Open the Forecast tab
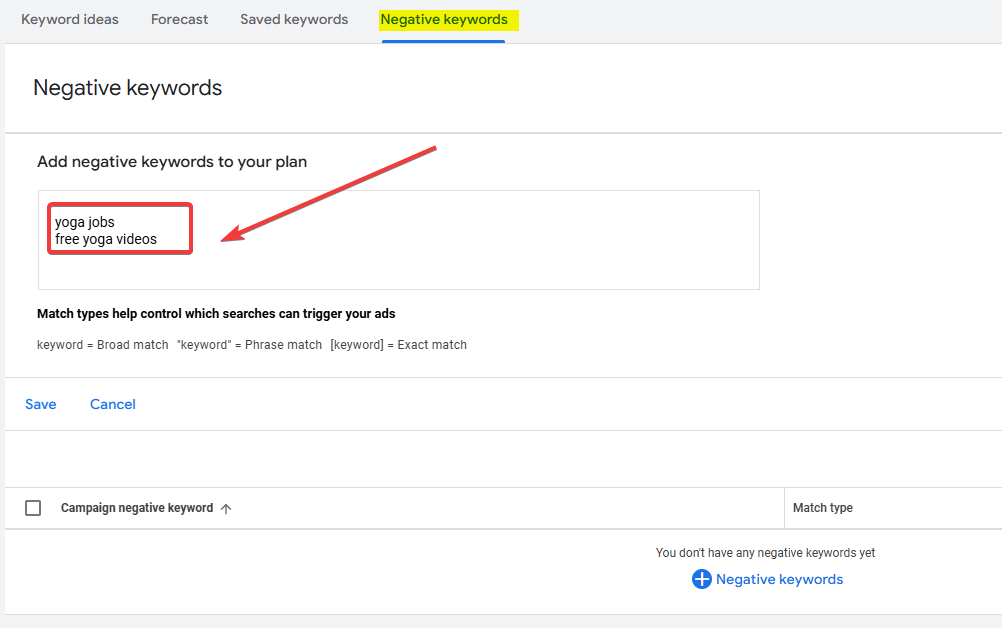1002x628 pixels. (179, 19)
